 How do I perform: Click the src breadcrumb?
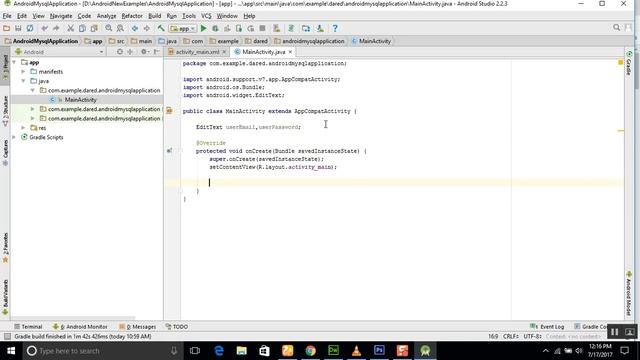click(117, 41)
